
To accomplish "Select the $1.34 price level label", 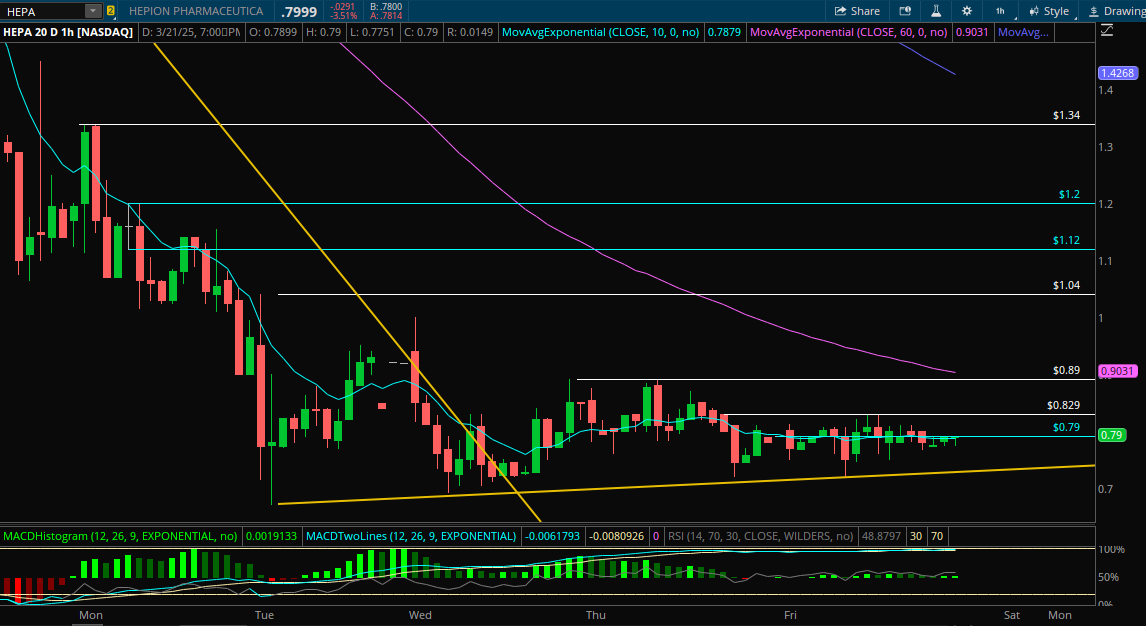I will pos(1066,115).
